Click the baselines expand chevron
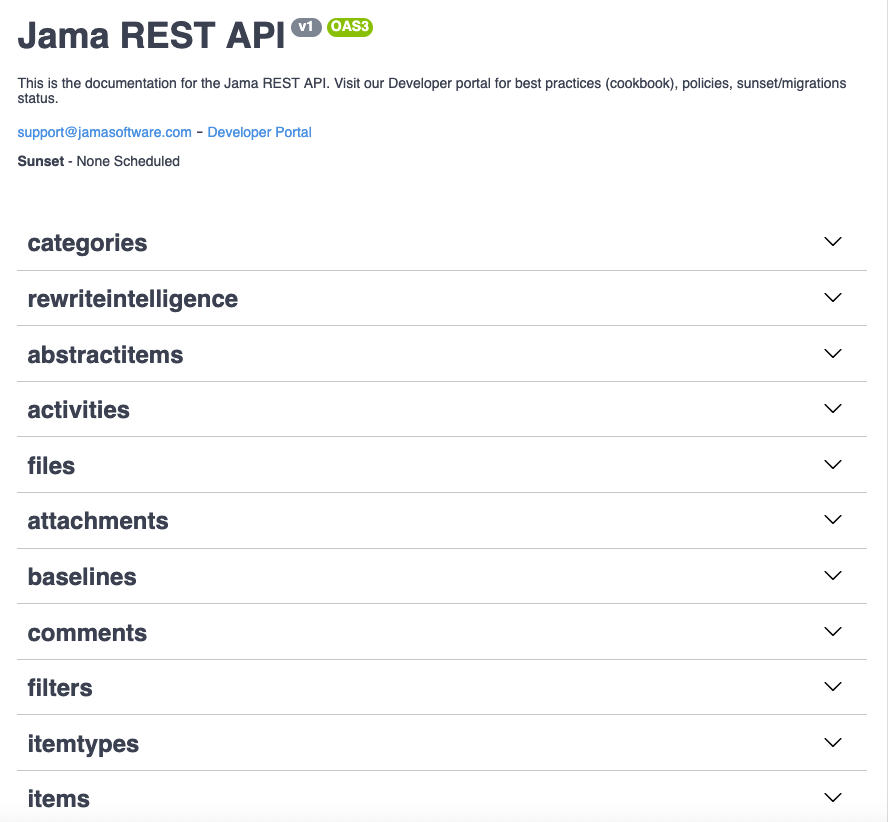The width and height of the screenshot is (888, 822). click(x=832, y=576)
